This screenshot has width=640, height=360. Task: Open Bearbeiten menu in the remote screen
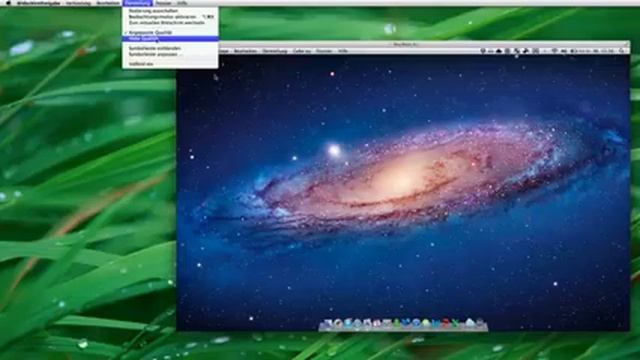point(246,51)
